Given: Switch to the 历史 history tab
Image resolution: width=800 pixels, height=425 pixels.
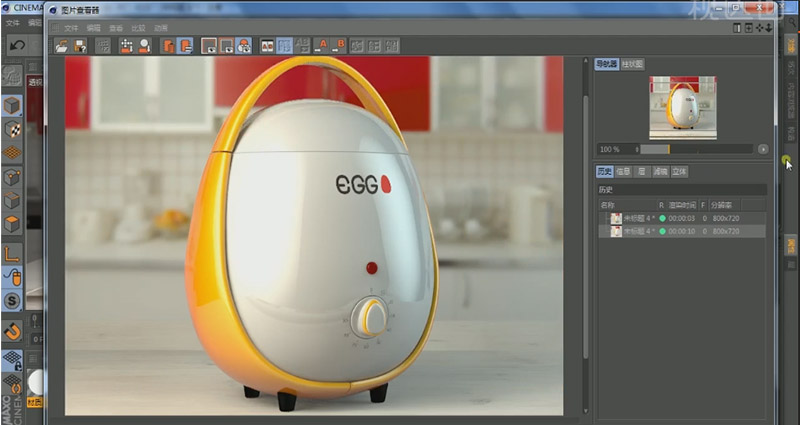Looking at the screenshot, I should pos(604,172).
